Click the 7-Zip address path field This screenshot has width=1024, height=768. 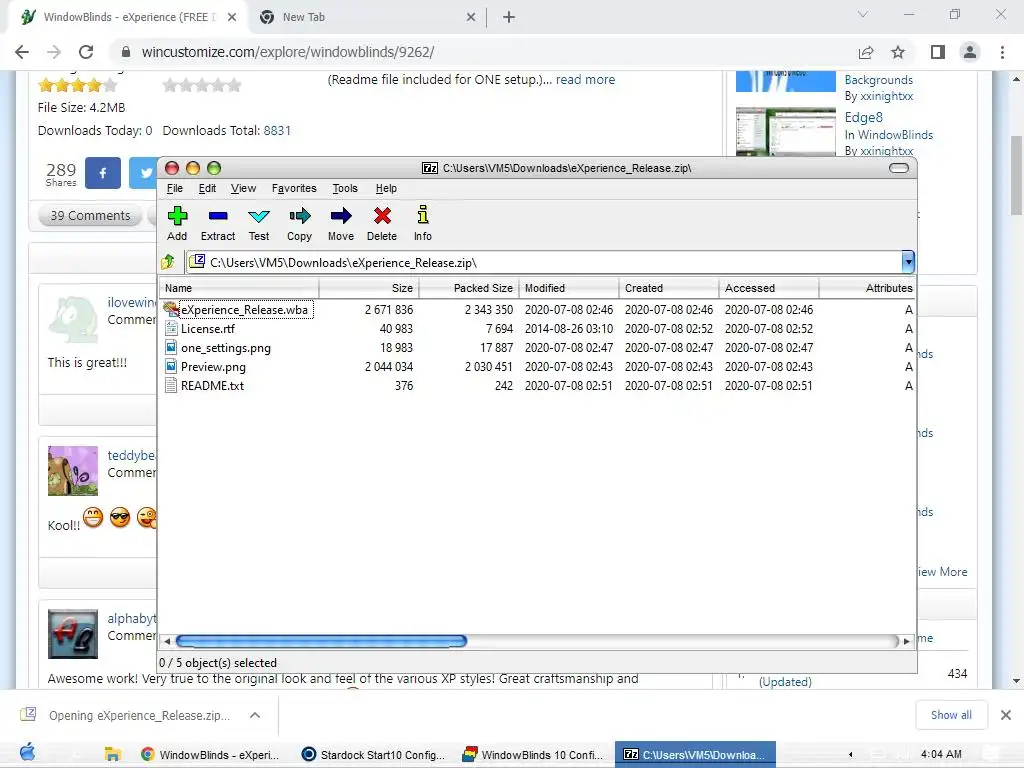[x=545, y=262]
